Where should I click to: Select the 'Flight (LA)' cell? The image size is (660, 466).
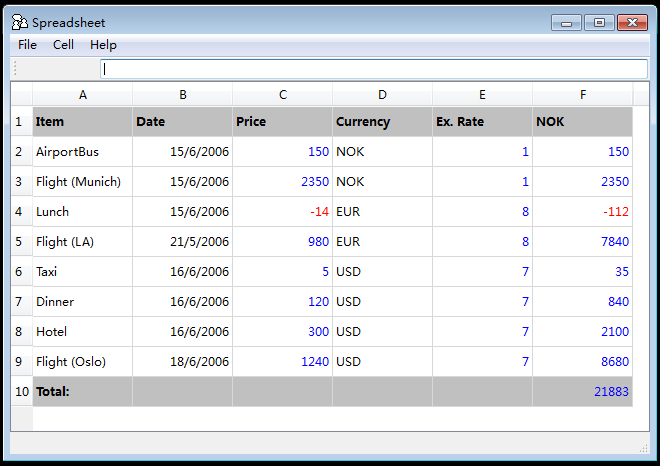pyautogui.click(x=82, y=242)
